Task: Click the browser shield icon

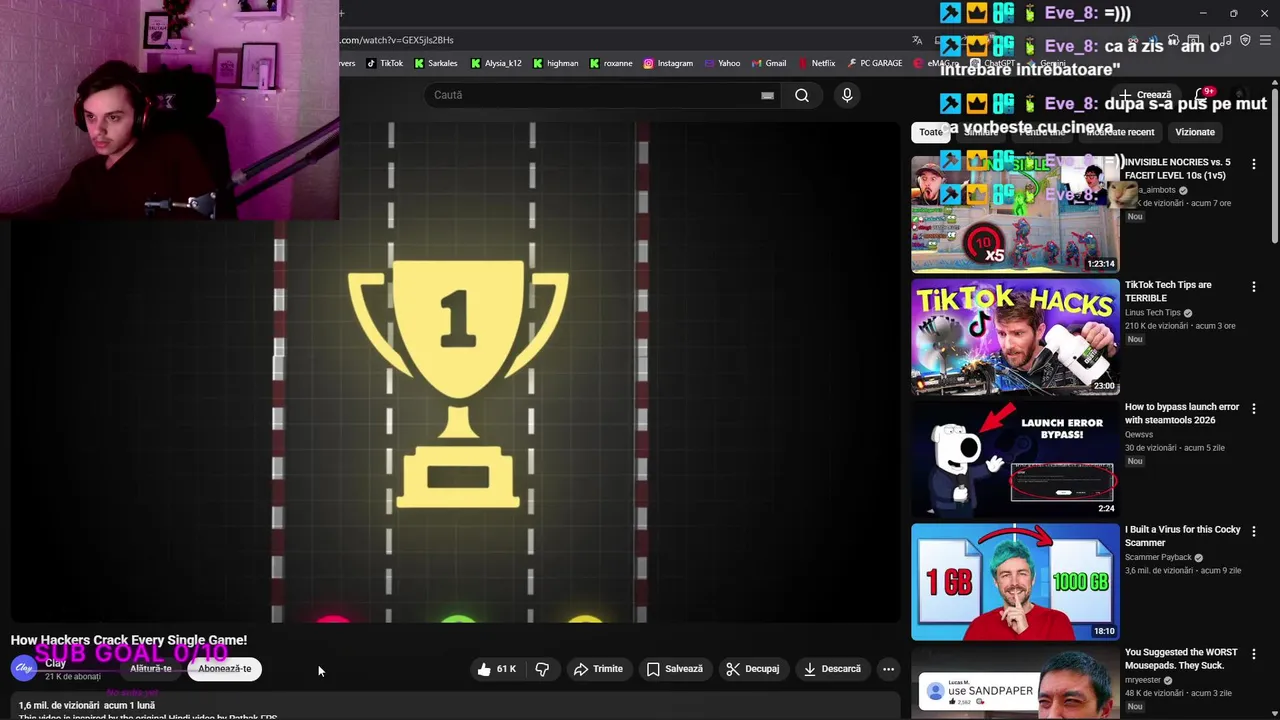Action: (x=1245, y=40)
